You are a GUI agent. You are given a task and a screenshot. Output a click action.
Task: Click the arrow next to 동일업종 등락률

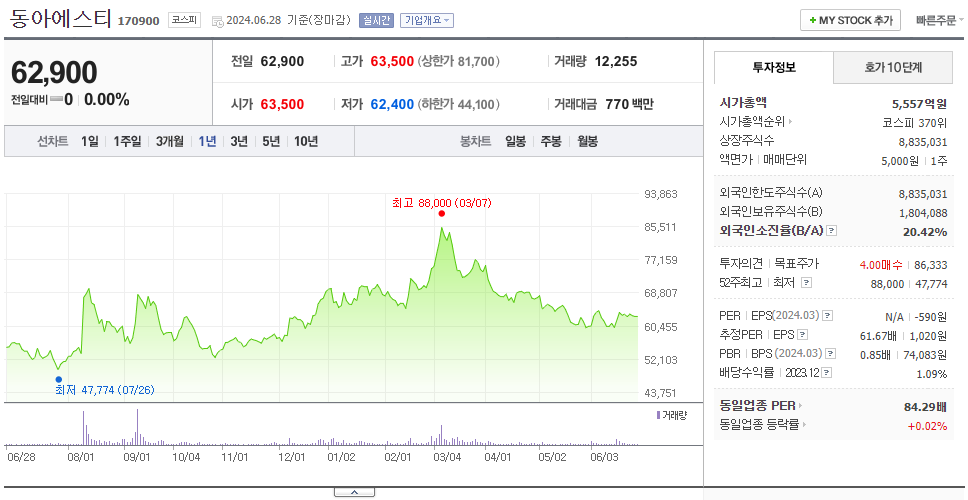(806, 425)
